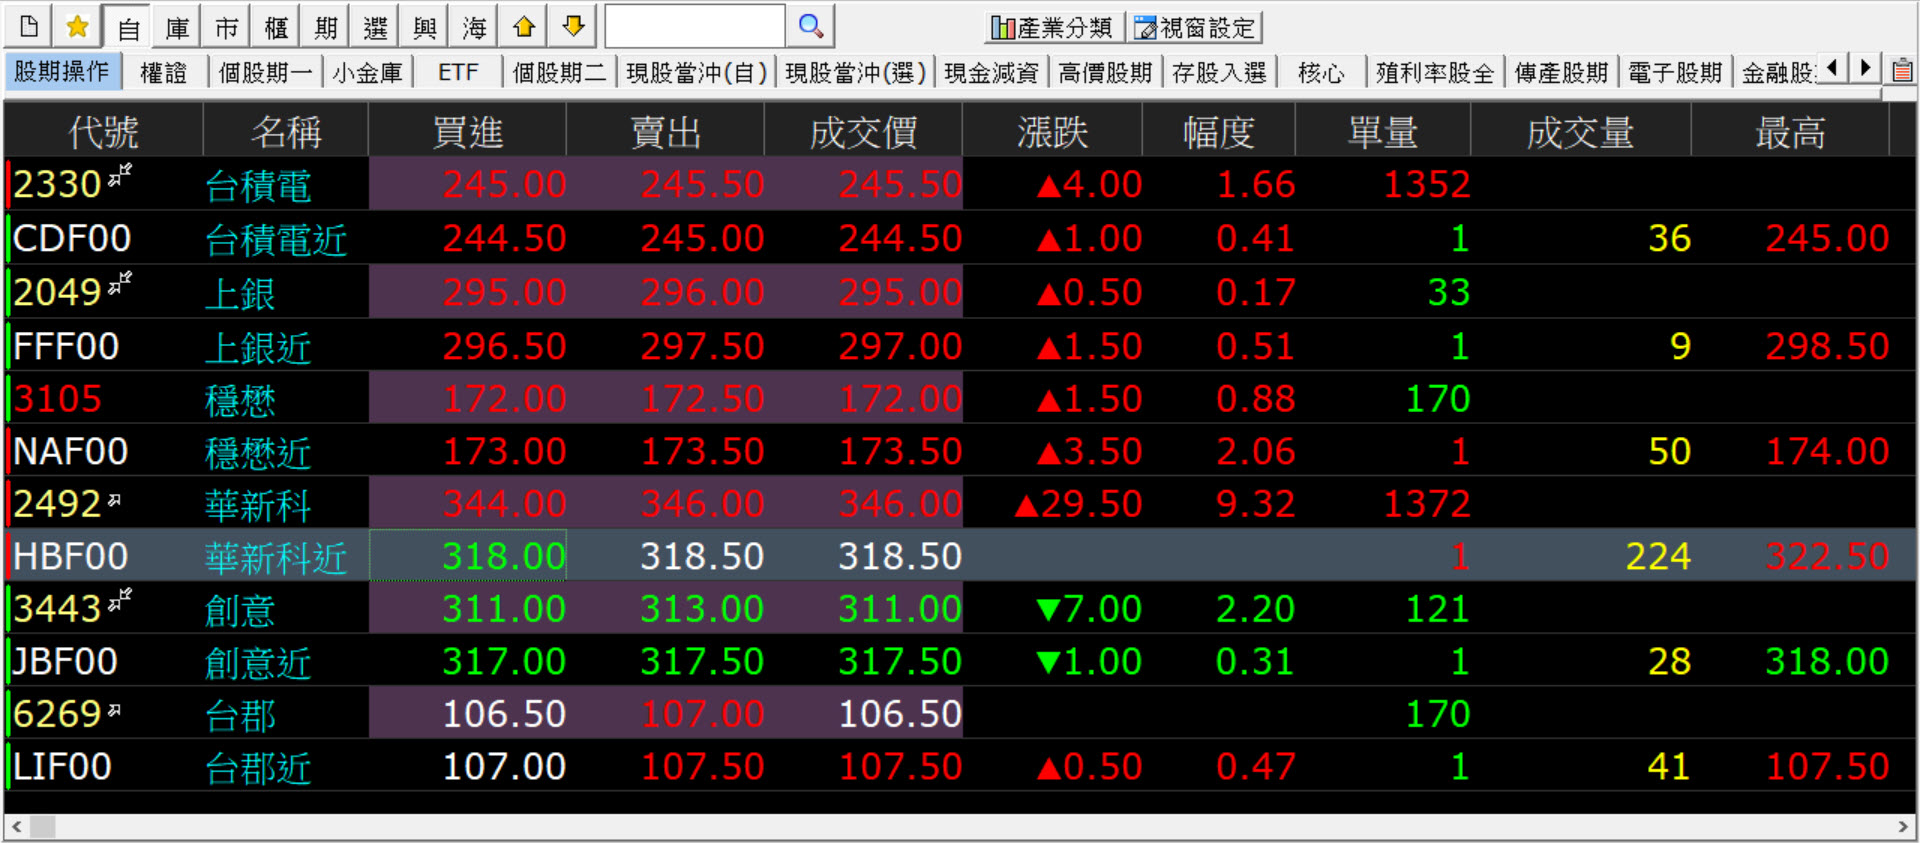Click the yellow down arrow icon
The image size is (1920, 843).
tap(573, 27)
